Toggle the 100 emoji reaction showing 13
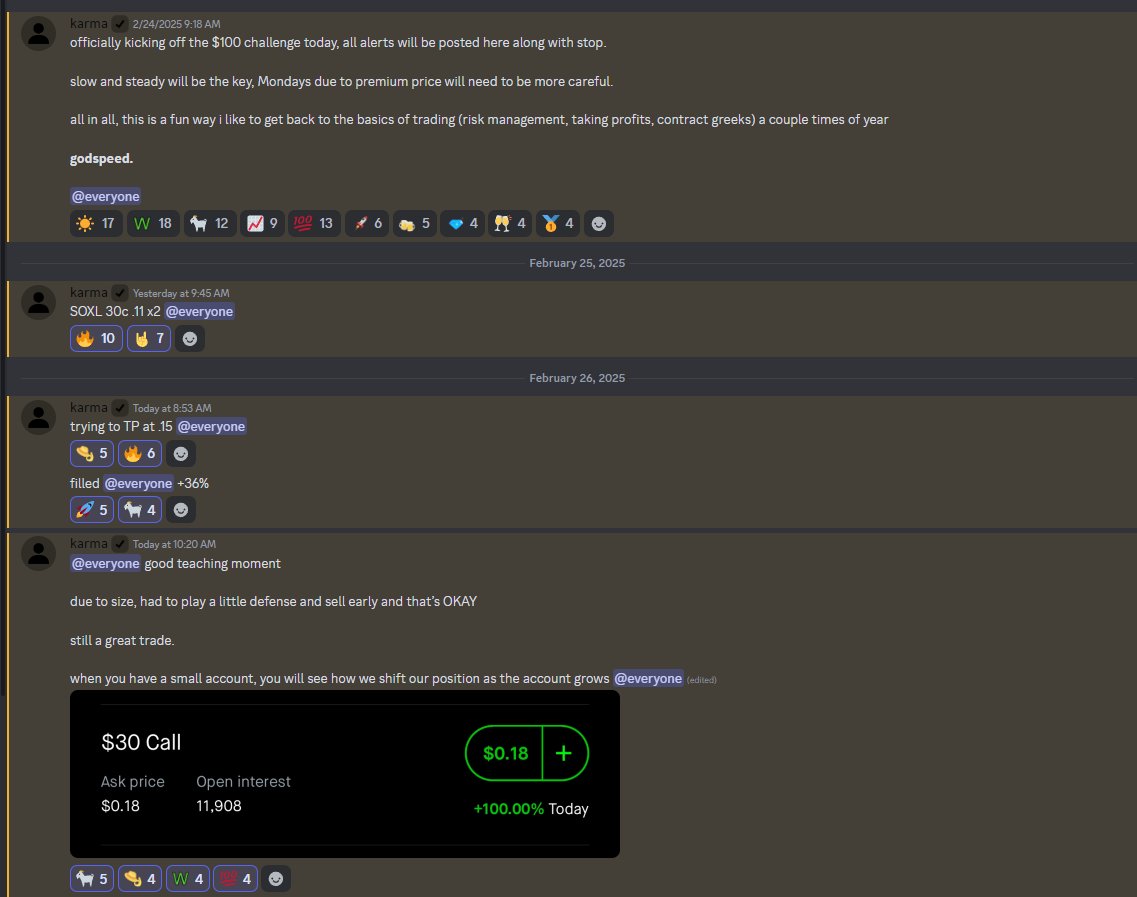1137x897 pixels. pos(314,223)
